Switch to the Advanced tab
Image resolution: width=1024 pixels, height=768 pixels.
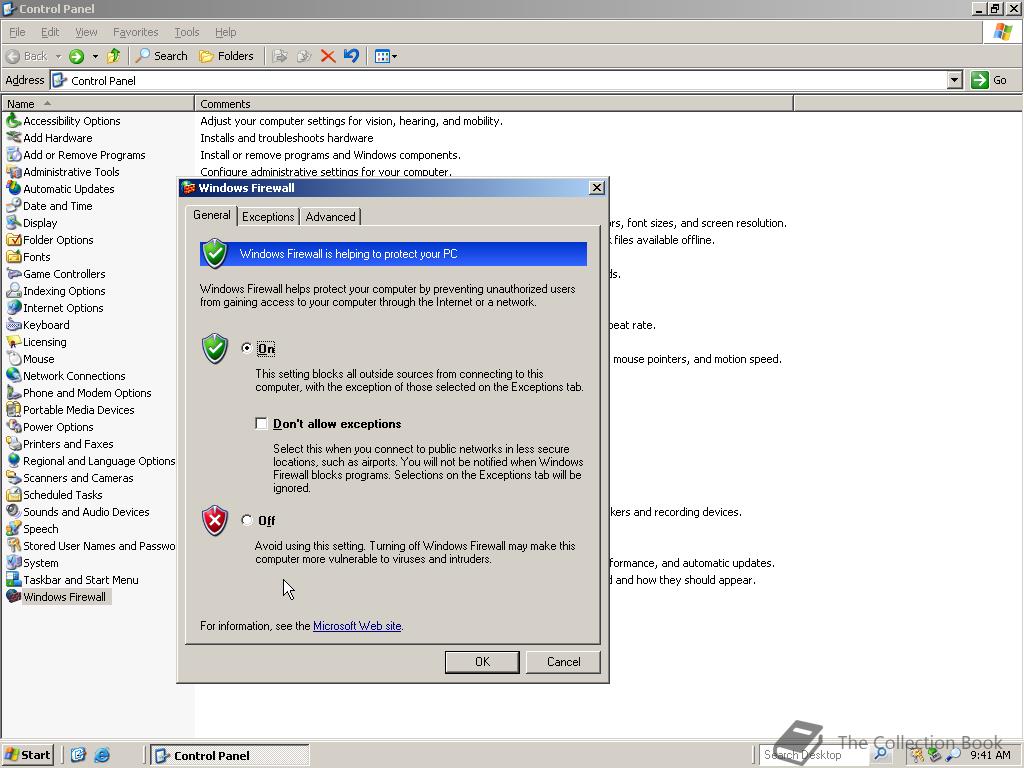coord(330,217)
